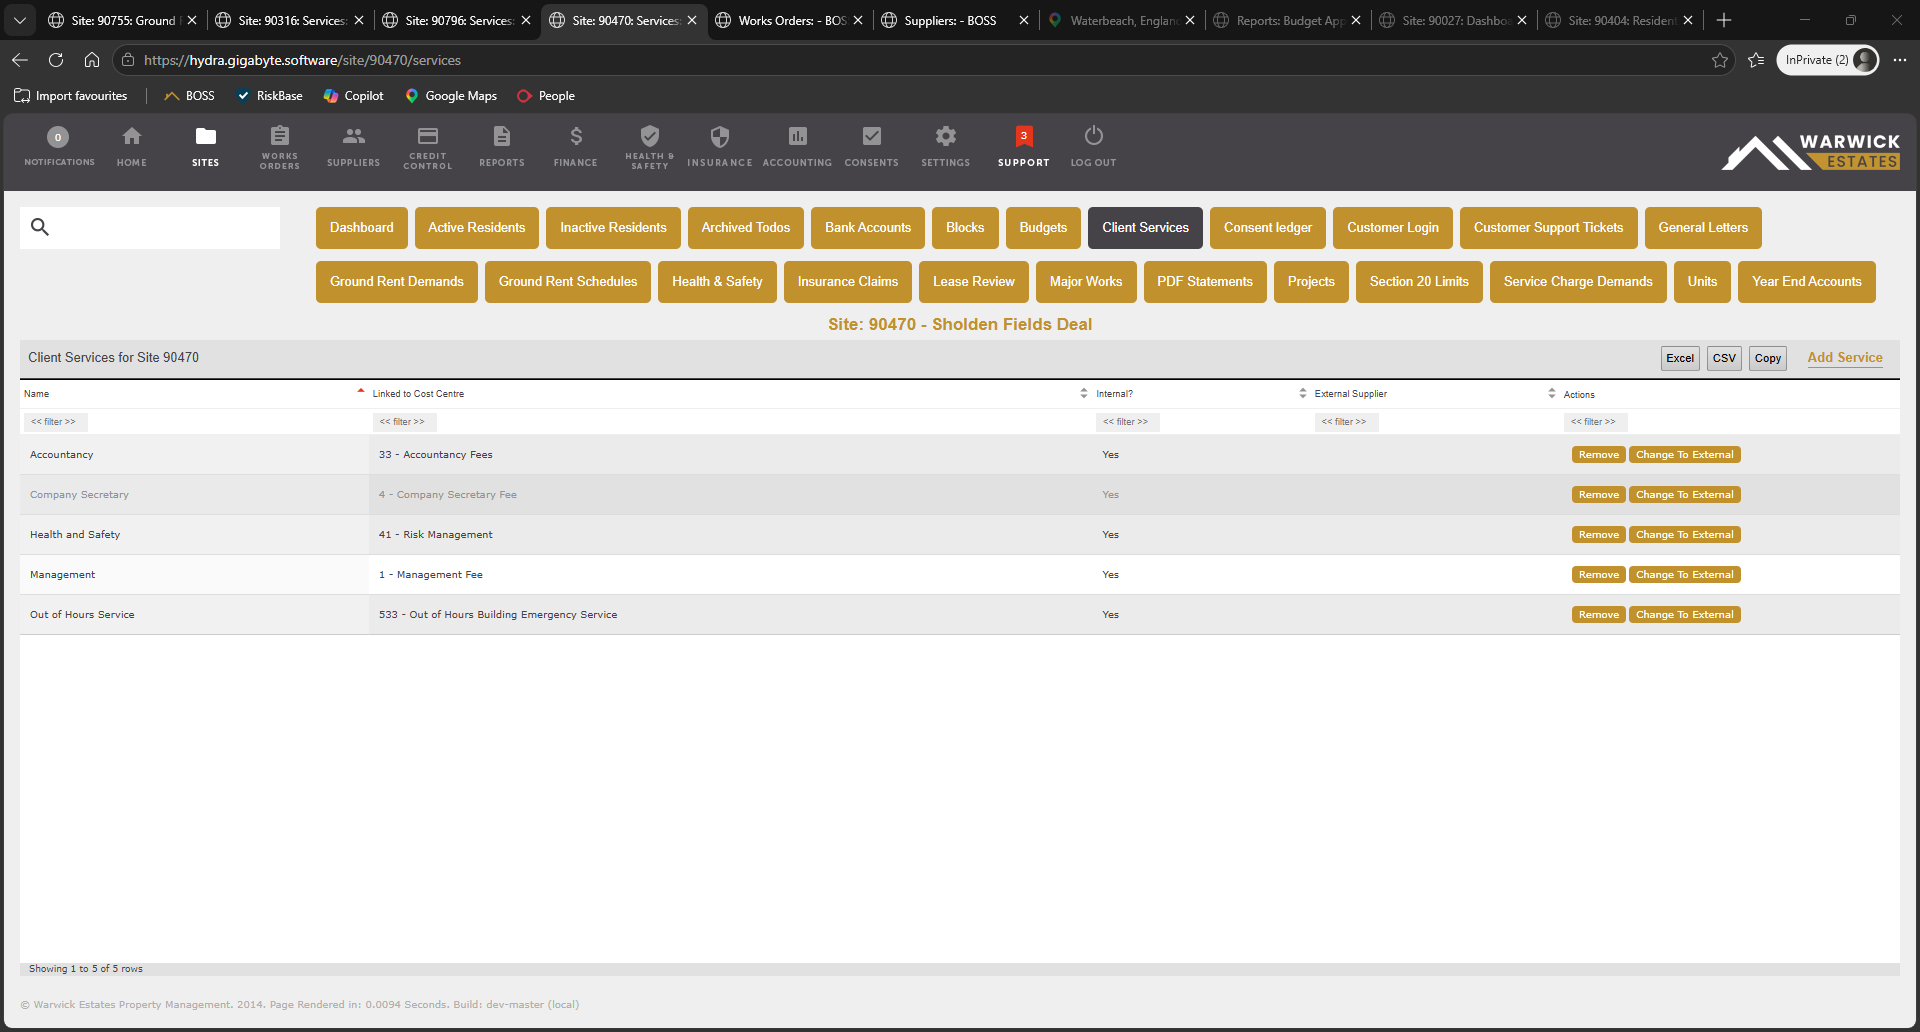Open browser settings ellipsis menu
The height and width of the screenshot is (1032, 1920).
(1900, 60)
